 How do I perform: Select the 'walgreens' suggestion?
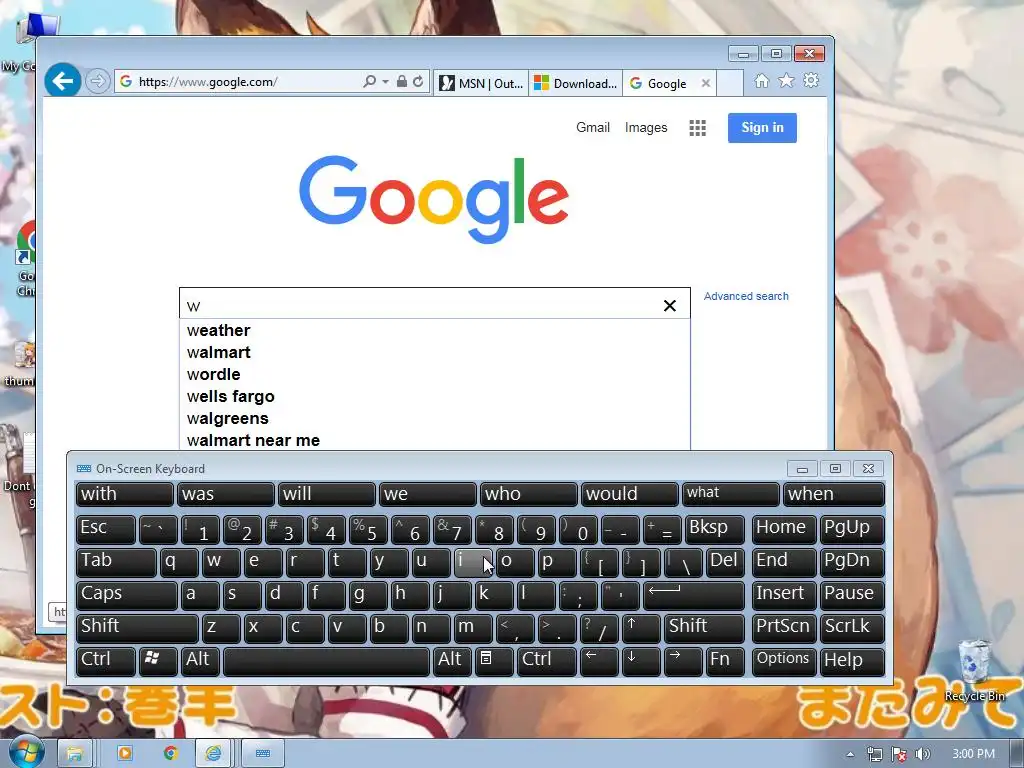coord(434,419)
